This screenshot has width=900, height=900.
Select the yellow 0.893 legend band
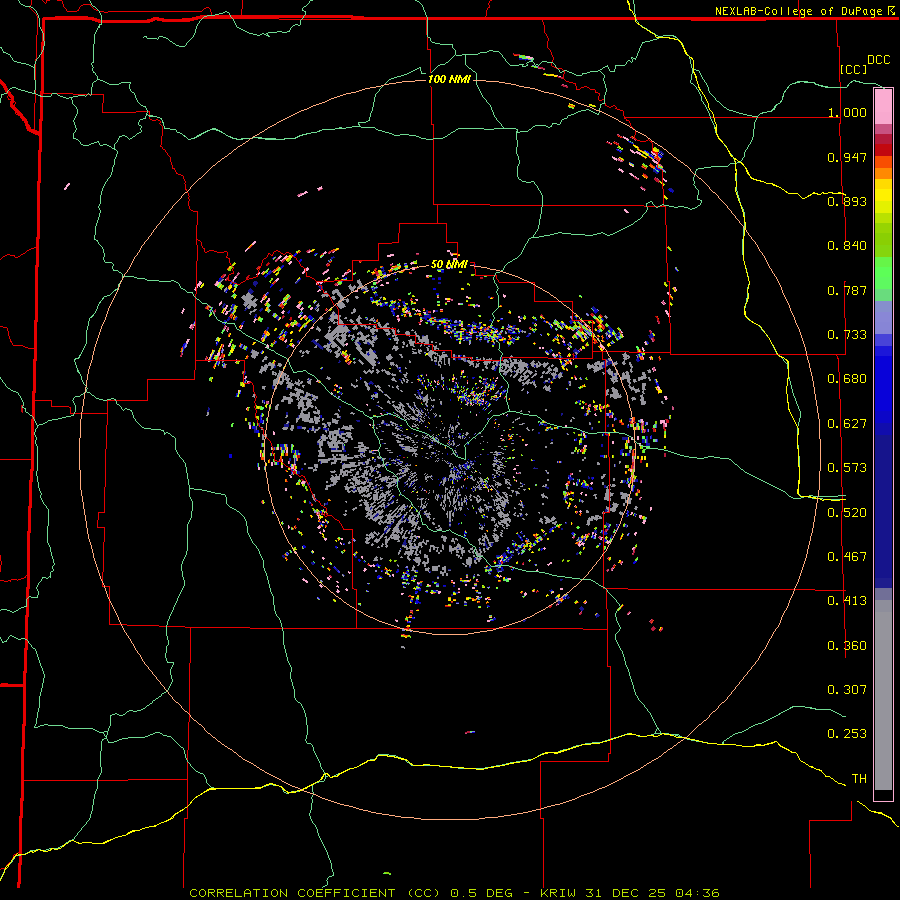883,201
